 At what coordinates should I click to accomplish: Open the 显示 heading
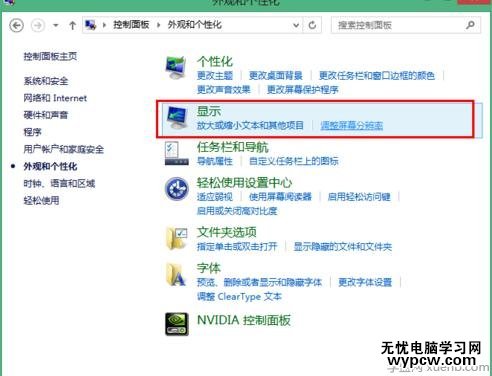click(x=209, y=111)
